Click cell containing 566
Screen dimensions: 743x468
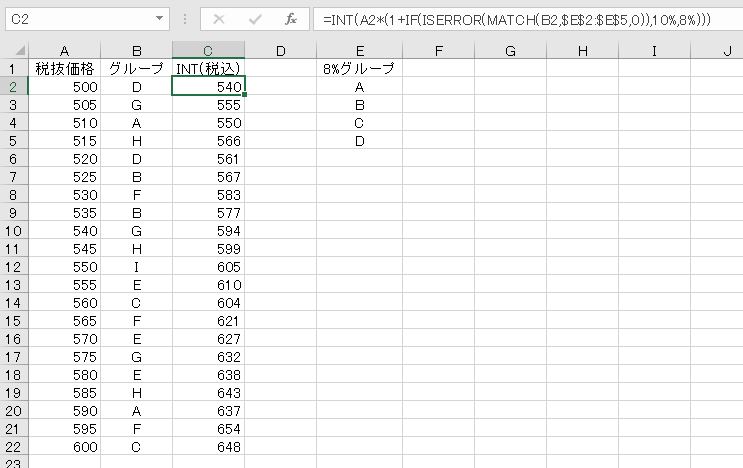(208, 141)
